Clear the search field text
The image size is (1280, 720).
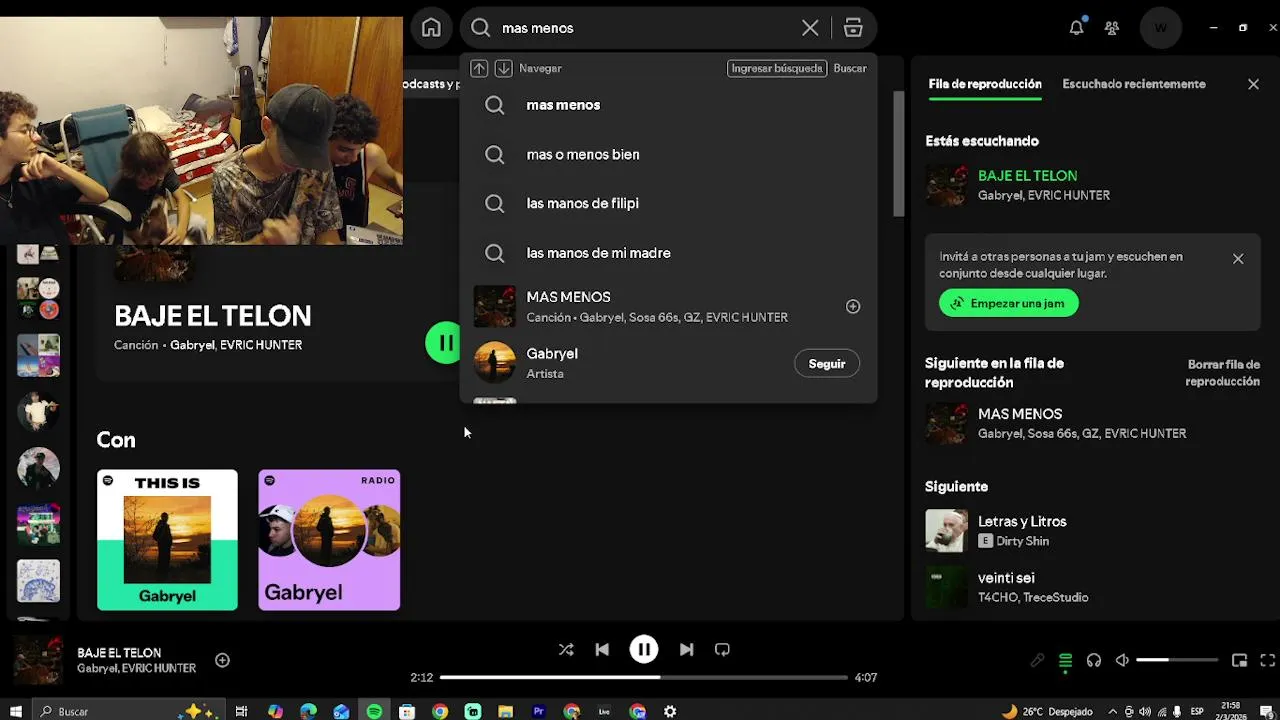click(x=810, y=28)
